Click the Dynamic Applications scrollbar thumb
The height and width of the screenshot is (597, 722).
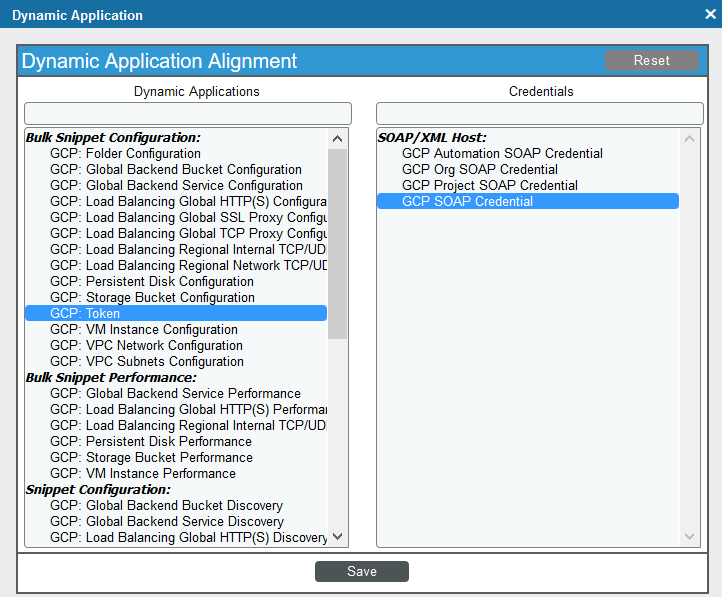(x=338, y=243)
